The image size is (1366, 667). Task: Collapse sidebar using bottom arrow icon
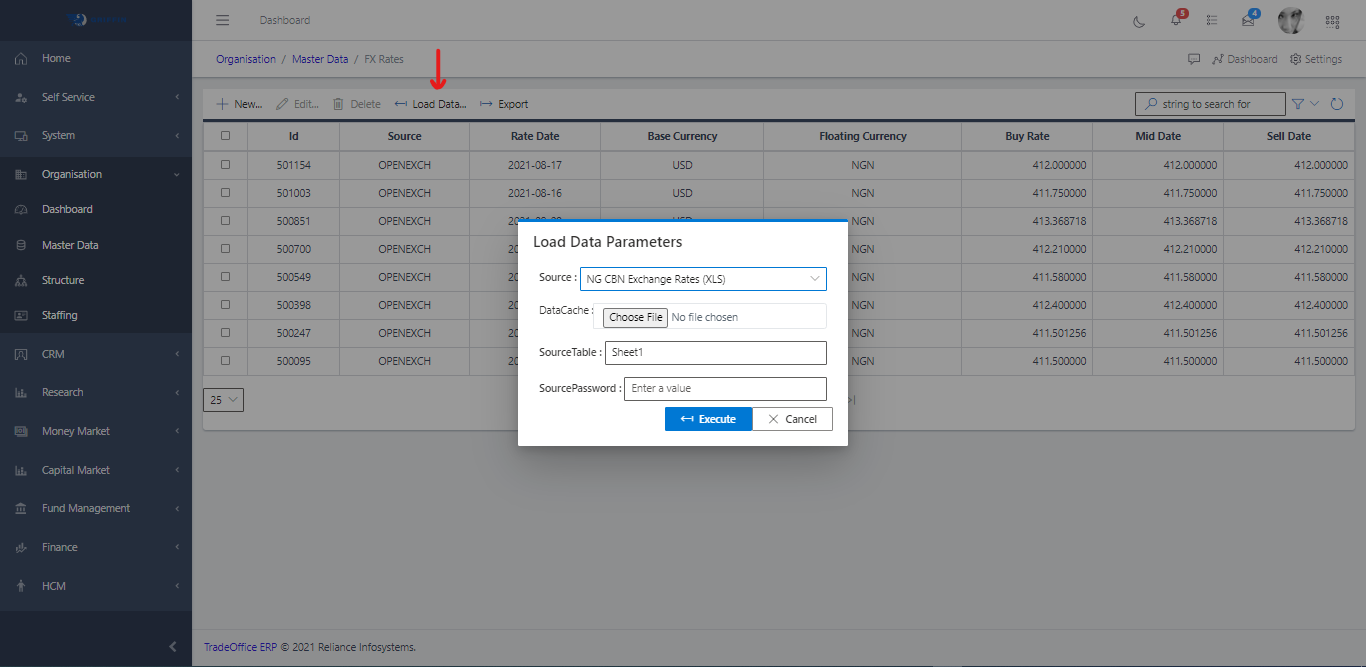(x=172, y=647)
